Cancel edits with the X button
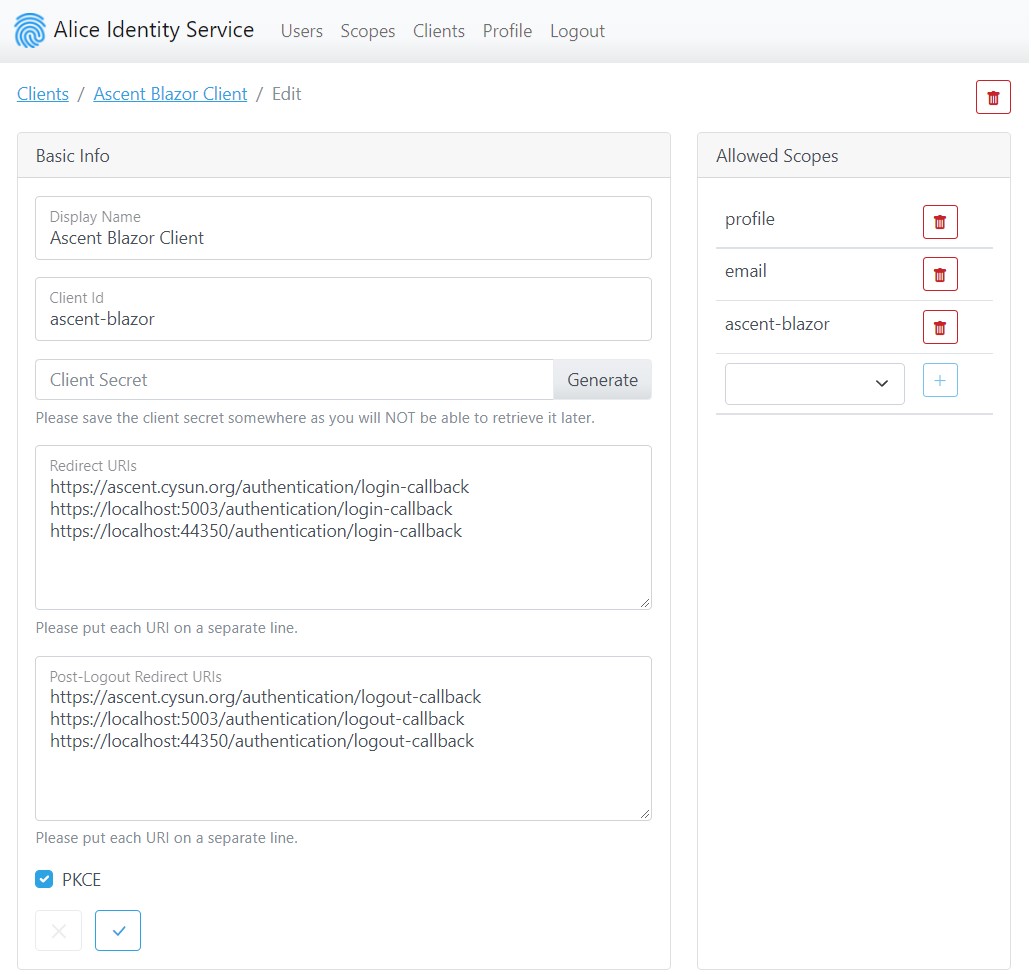Viewport: 1031px width, 975px height. [x=59, y=930]
